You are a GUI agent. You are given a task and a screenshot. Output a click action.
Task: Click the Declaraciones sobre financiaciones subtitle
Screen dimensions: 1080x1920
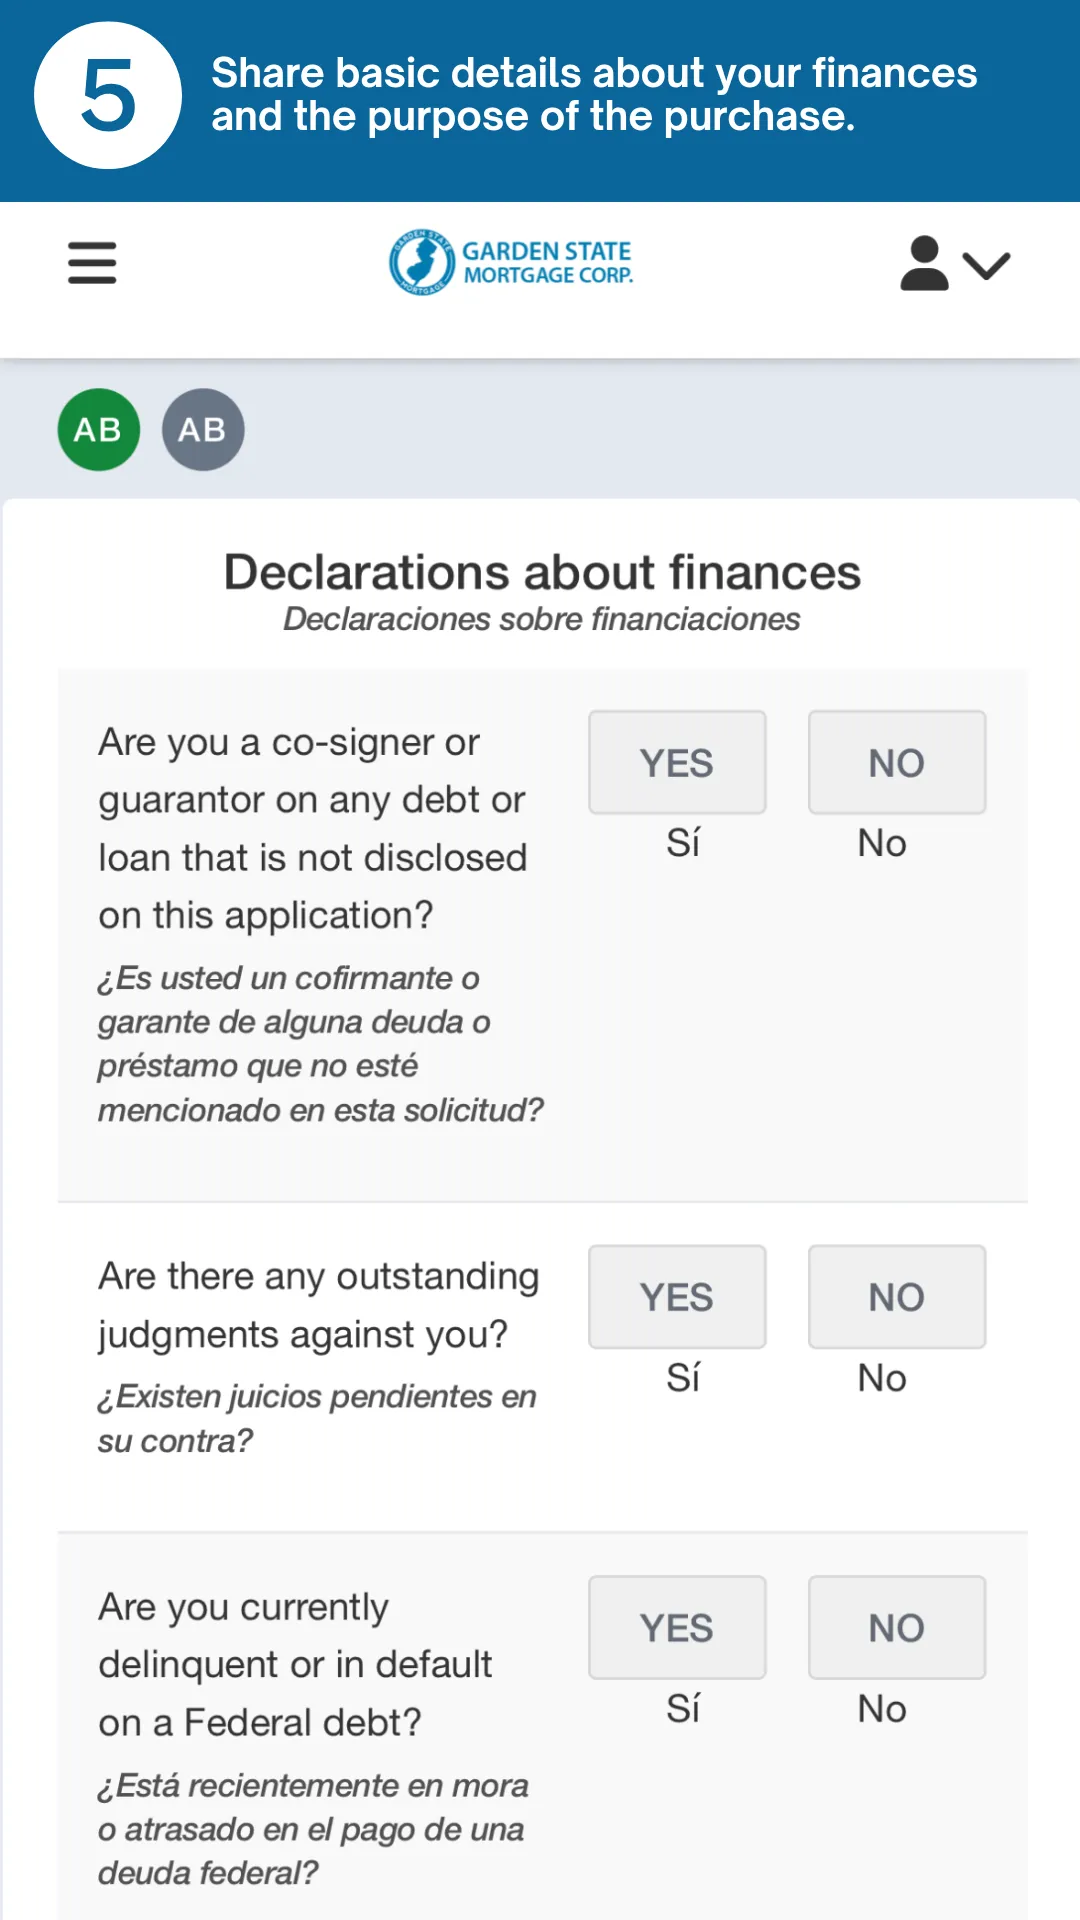point(541,619)
